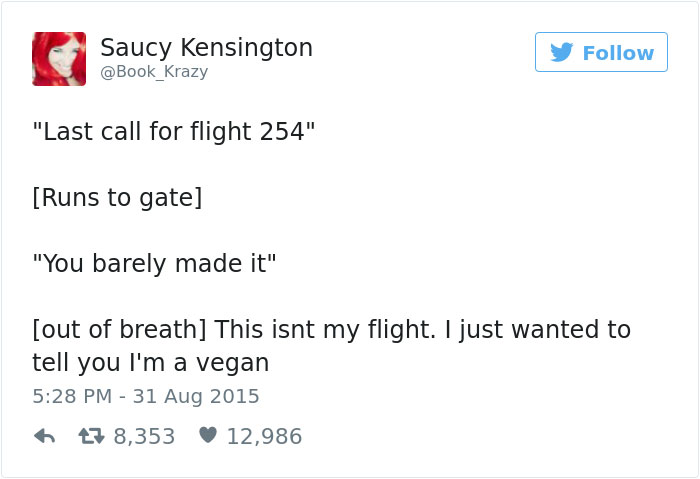Click the Twitter bird icon in Follow button
The width and height of the screenshot is (700, 479).
click(x=562, y=52)
